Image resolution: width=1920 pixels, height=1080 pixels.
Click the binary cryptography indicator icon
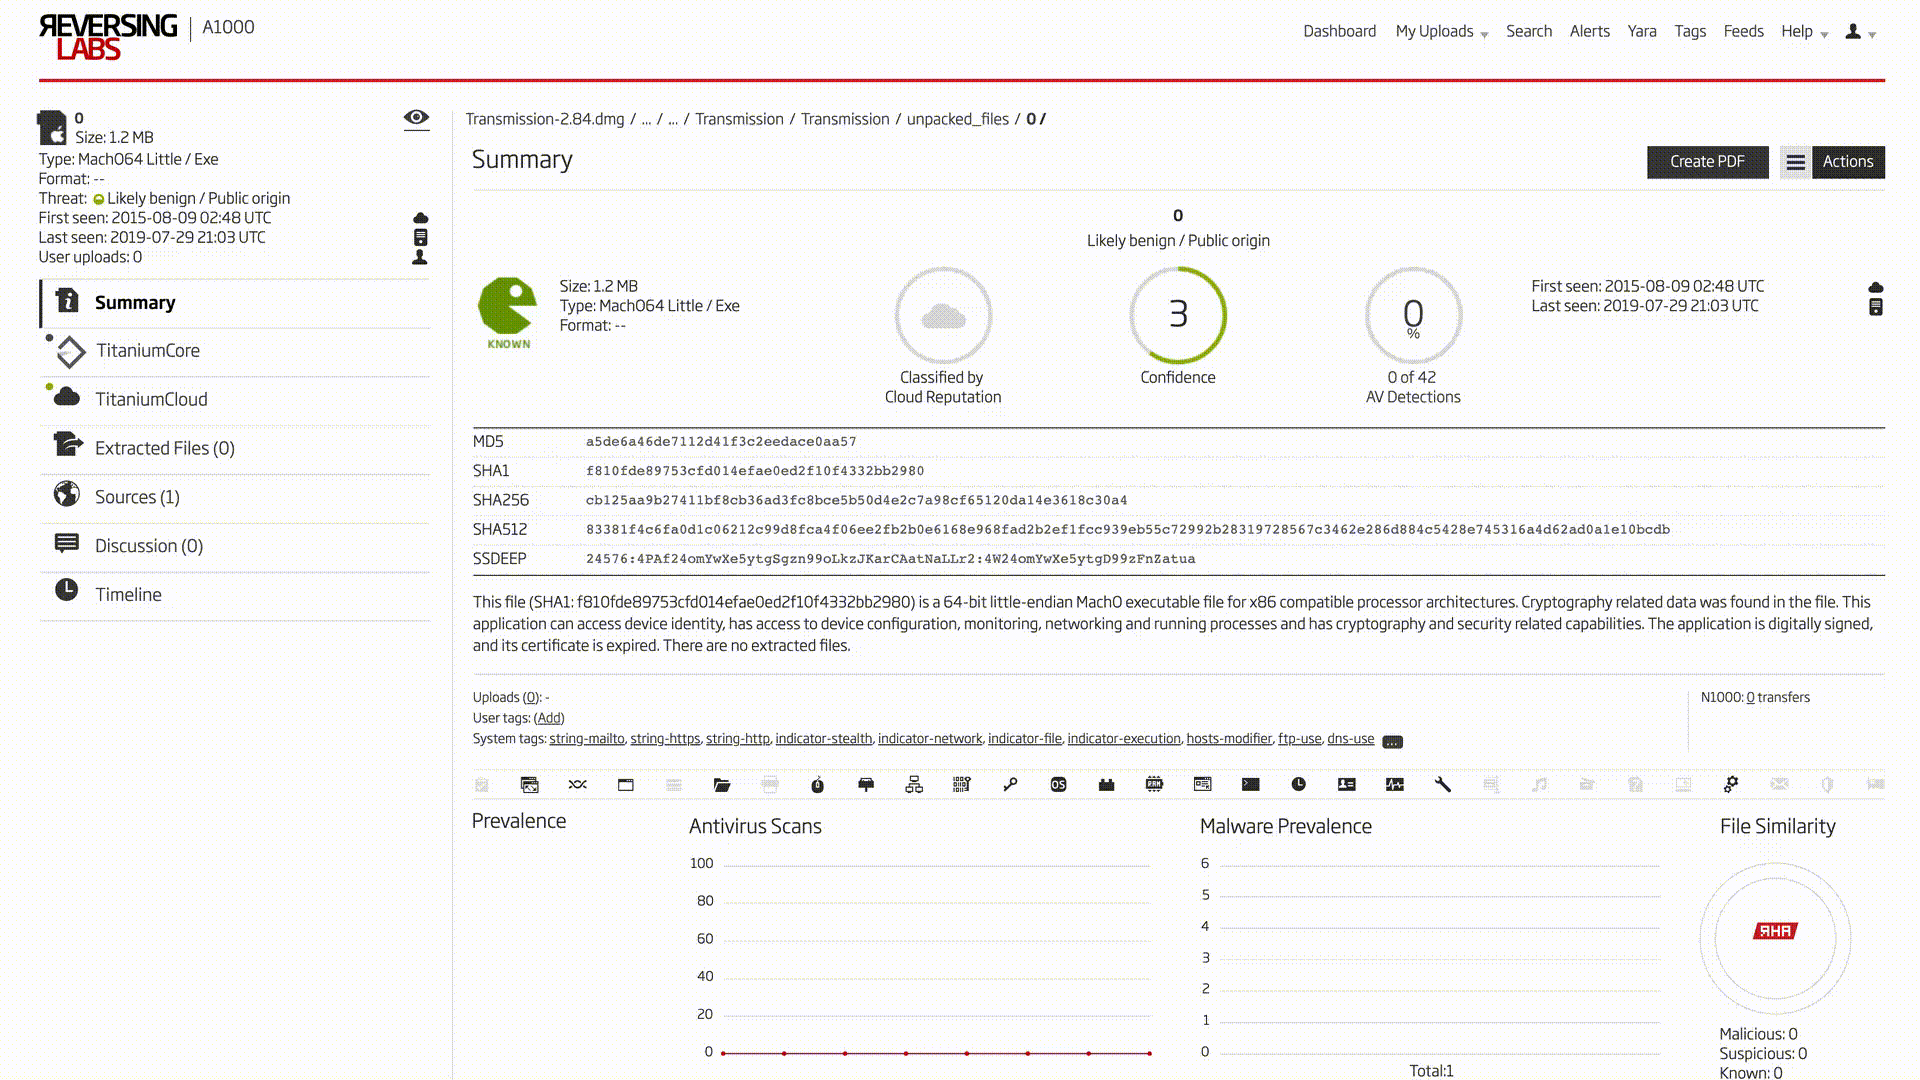point(962,785)
